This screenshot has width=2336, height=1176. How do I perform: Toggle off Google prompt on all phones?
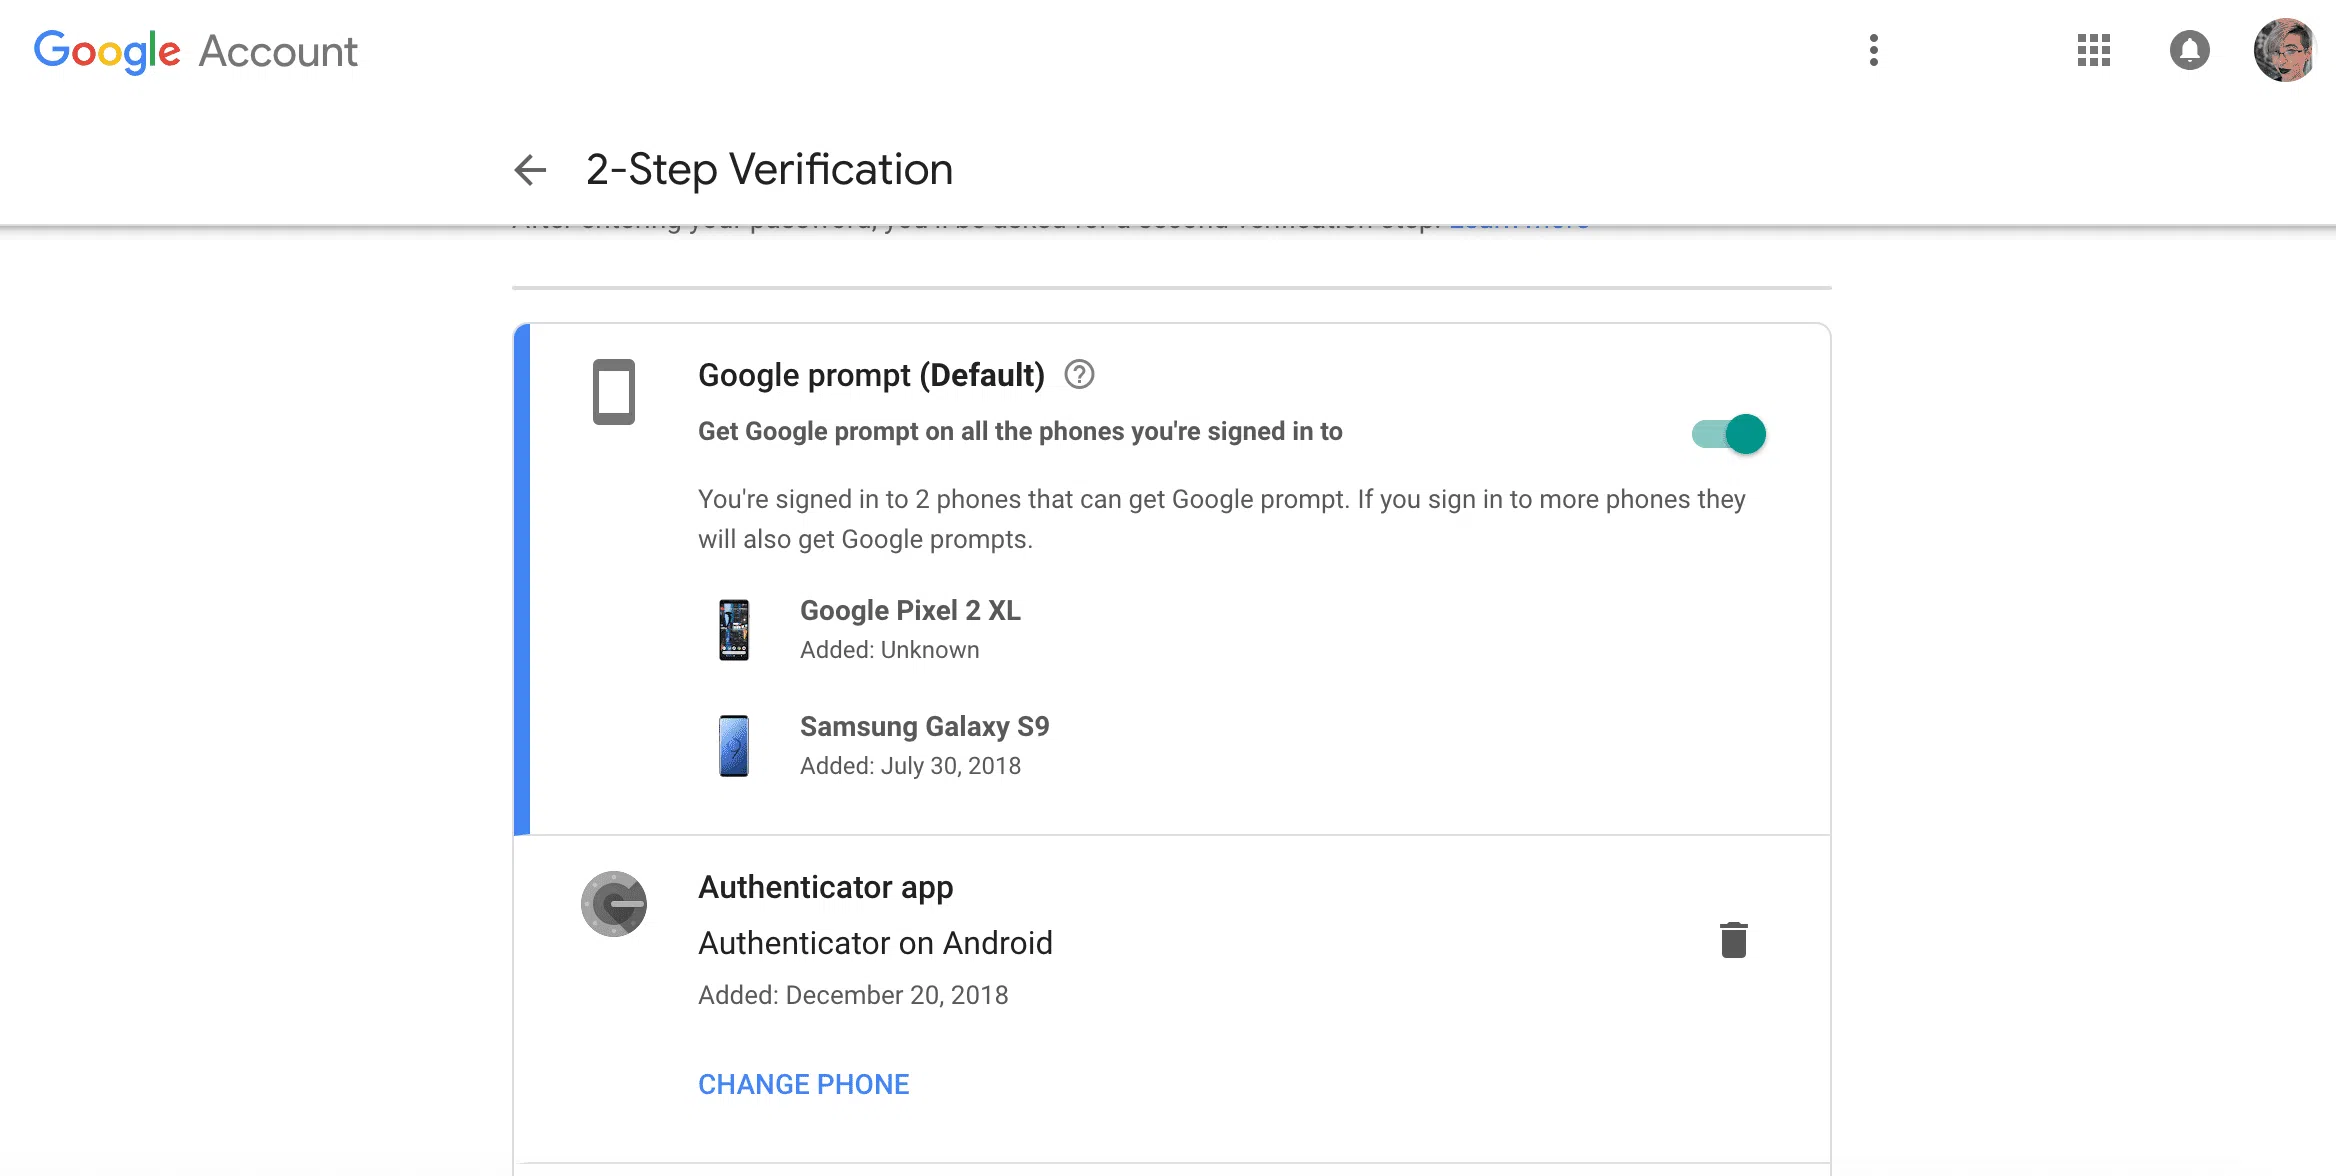(x=1730, y=434)
